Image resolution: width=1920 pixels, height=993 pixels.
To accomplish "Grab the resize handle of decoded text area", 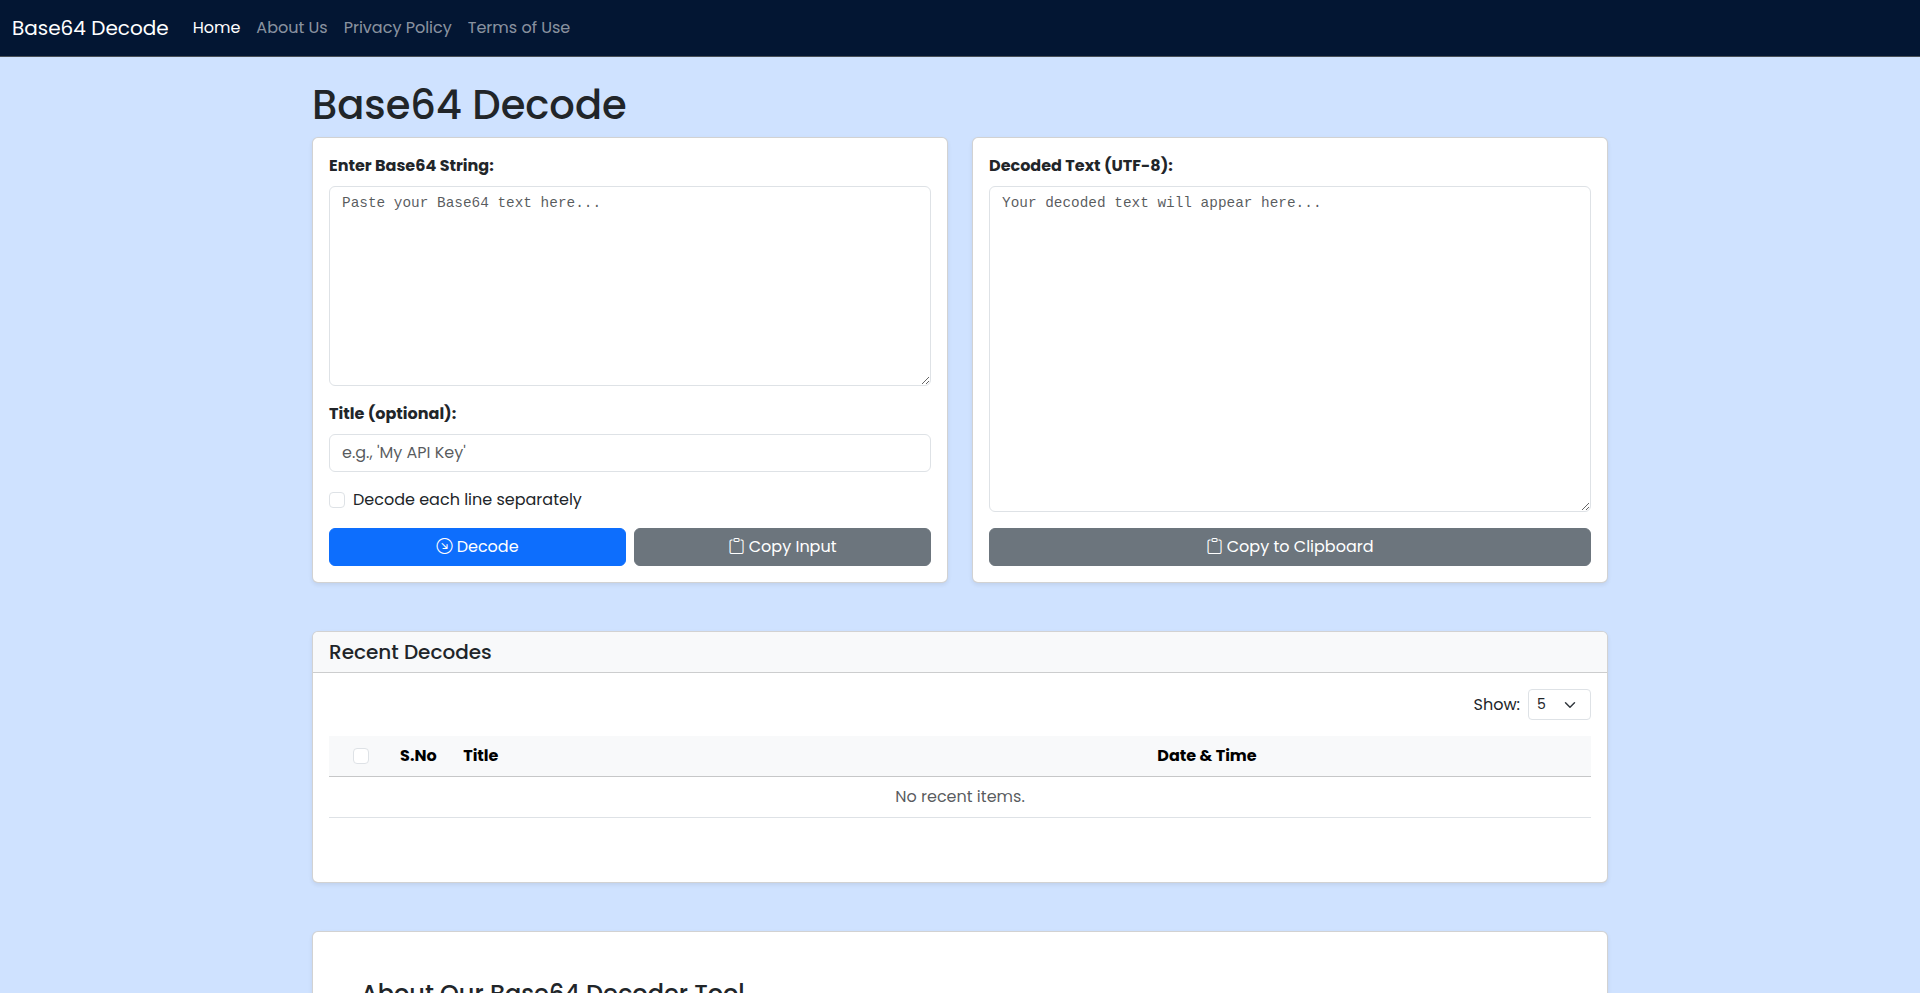I will point(1585,506).
